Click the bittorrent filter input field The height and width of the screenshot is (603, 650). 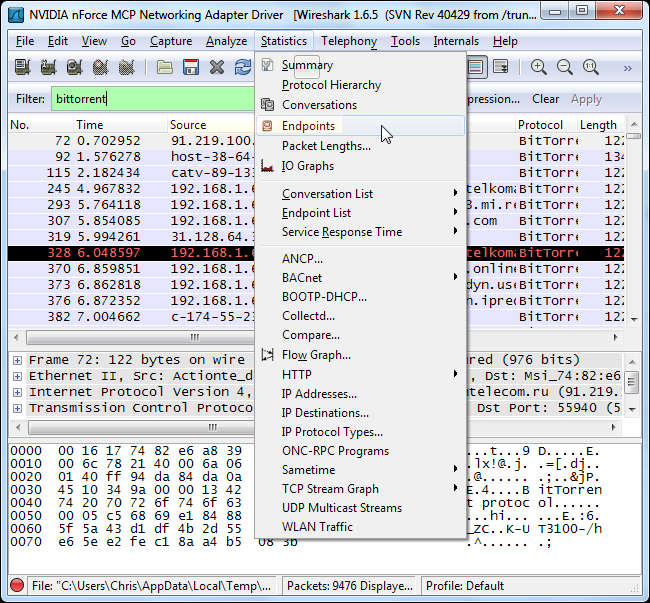coord(153,99)
